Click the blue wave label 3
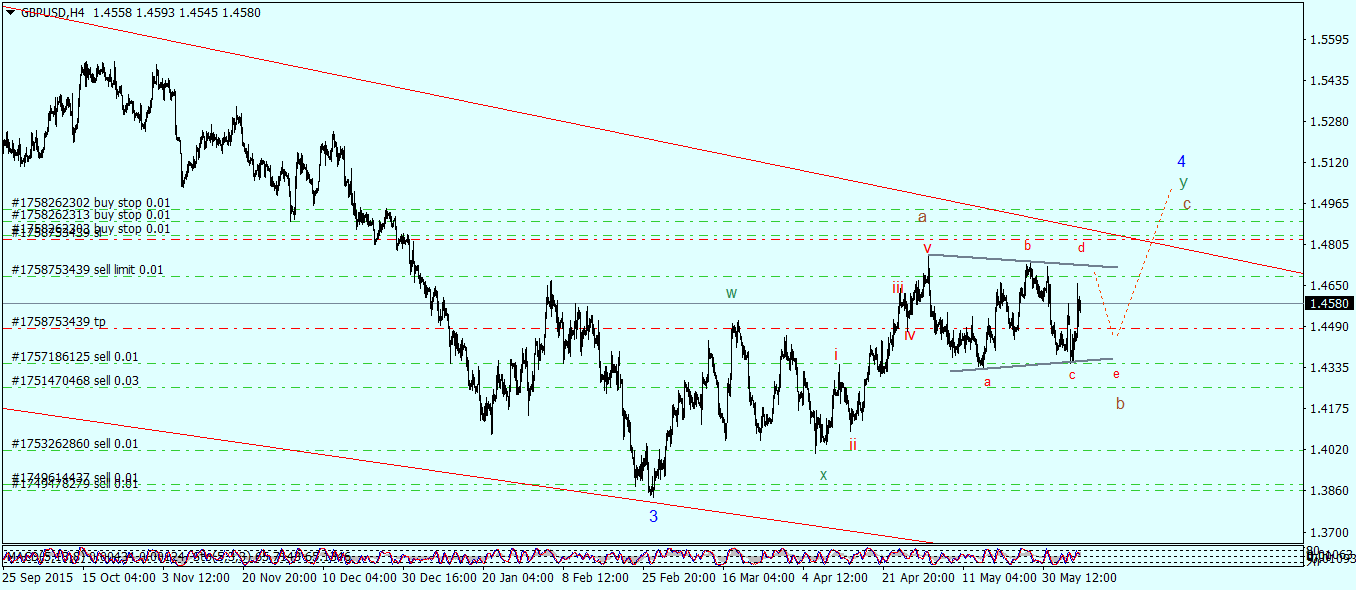 tap(653, 517)
